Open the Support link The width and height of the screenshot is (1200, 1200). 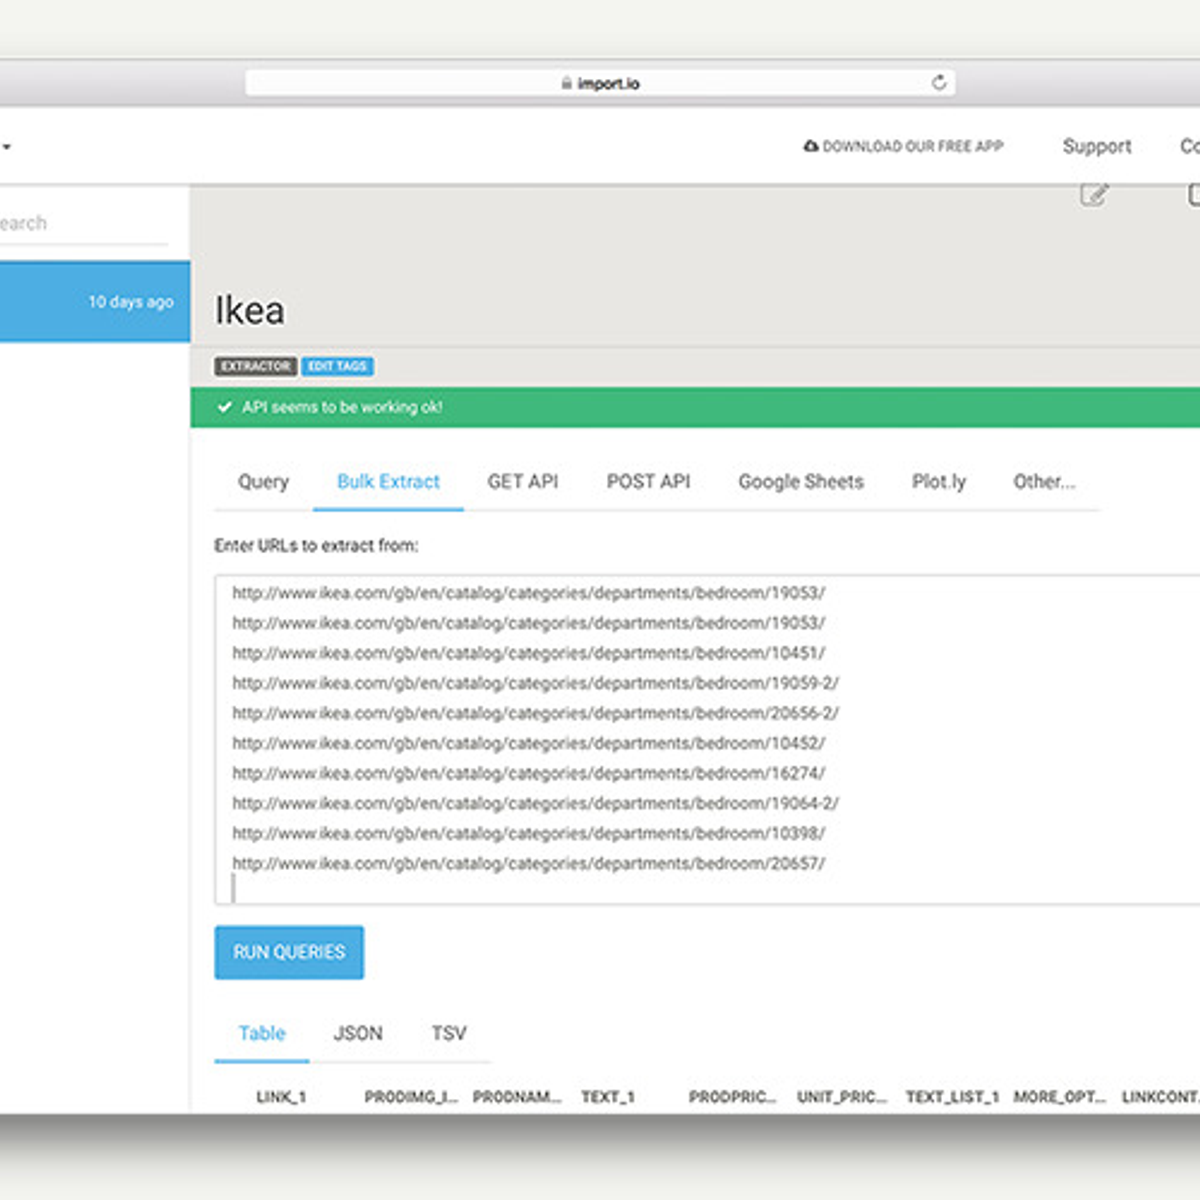coord(1097,146)
